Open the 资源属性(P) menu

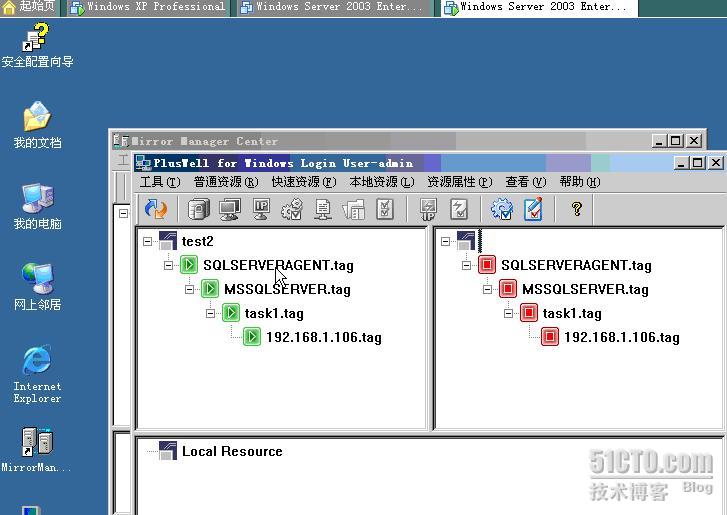point(460,182)
